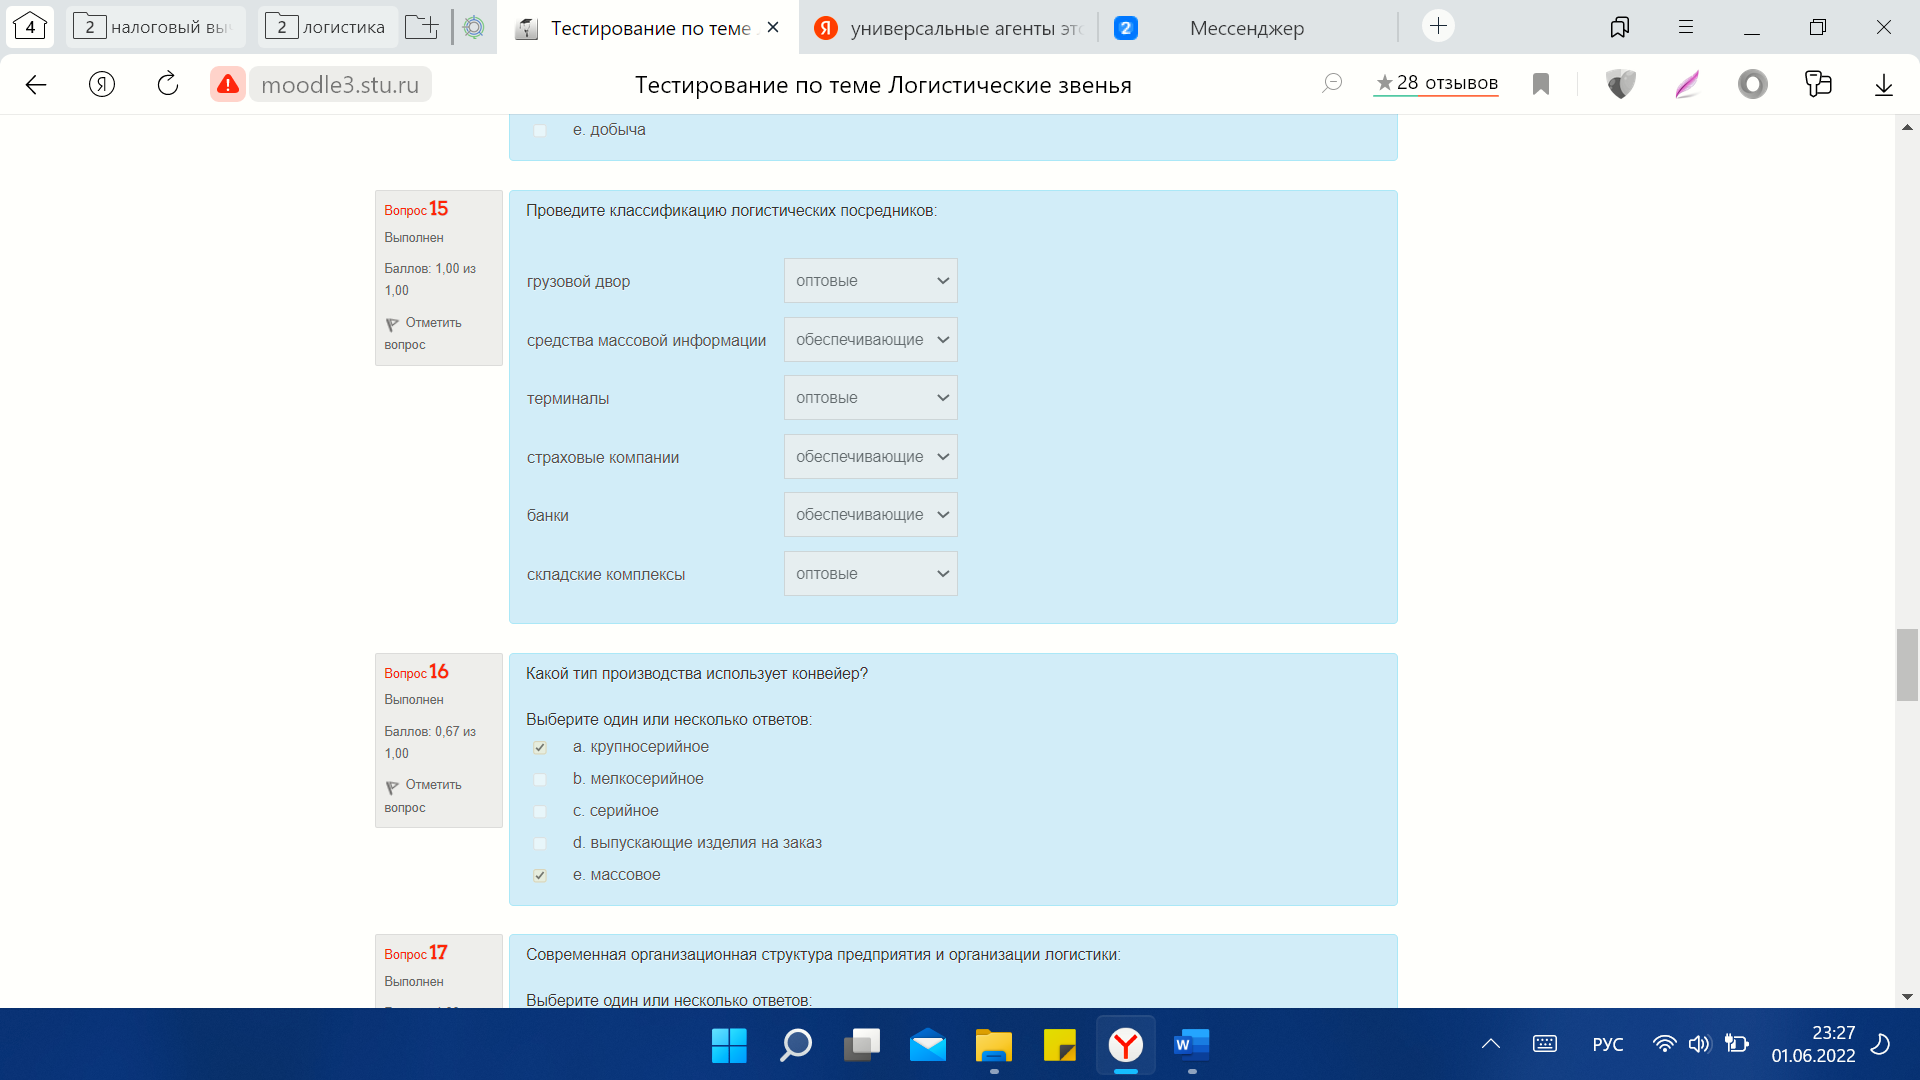The image size is (1920, 1080).
Task: Add a new tab with plus button
Action: click(1438, 26)
